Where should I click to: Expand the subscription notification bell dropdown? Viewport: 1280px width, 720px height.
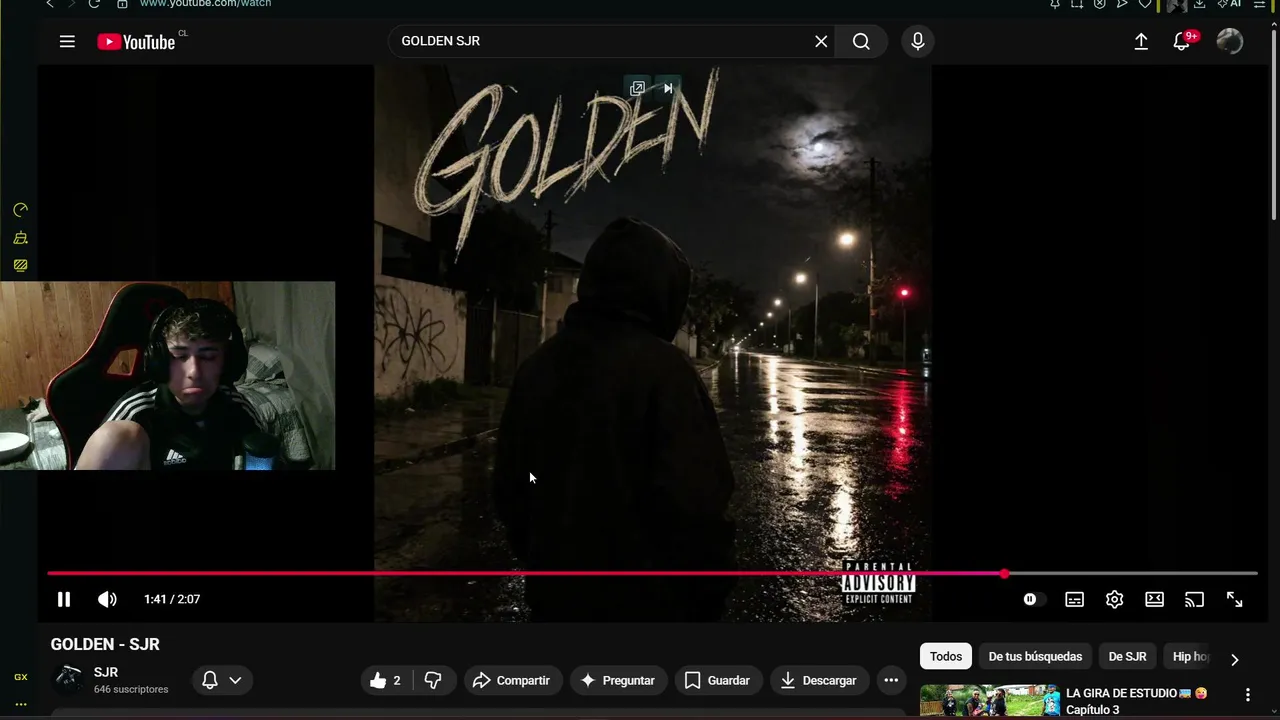click(222, 680)
